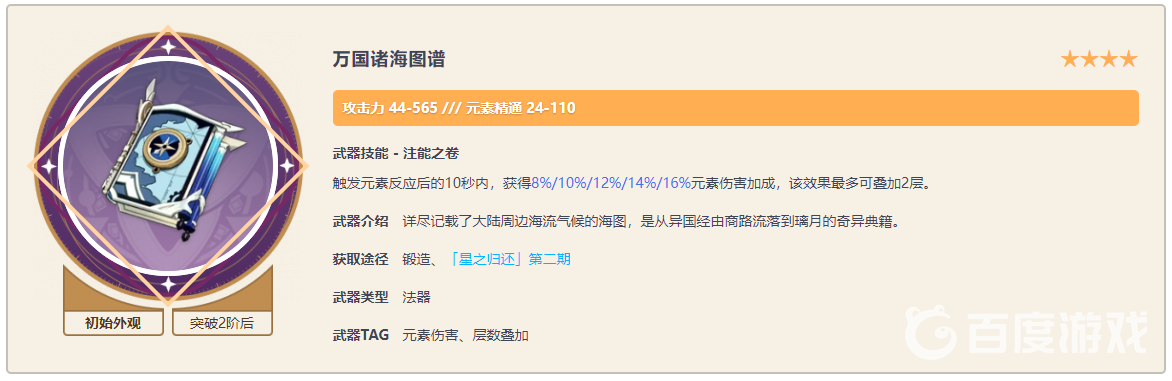
Task: Click the 武器技能 - 注能之卷 heading
Action: point(395,154)
